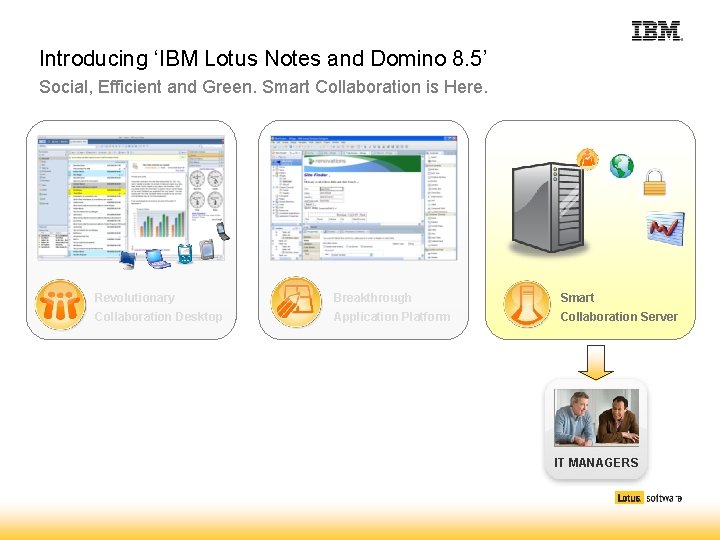720x540 pixels.
Task: Click the subtitle 'Social, Efficient and Green'
Action: pyautogui.click(x=147, y=87)
